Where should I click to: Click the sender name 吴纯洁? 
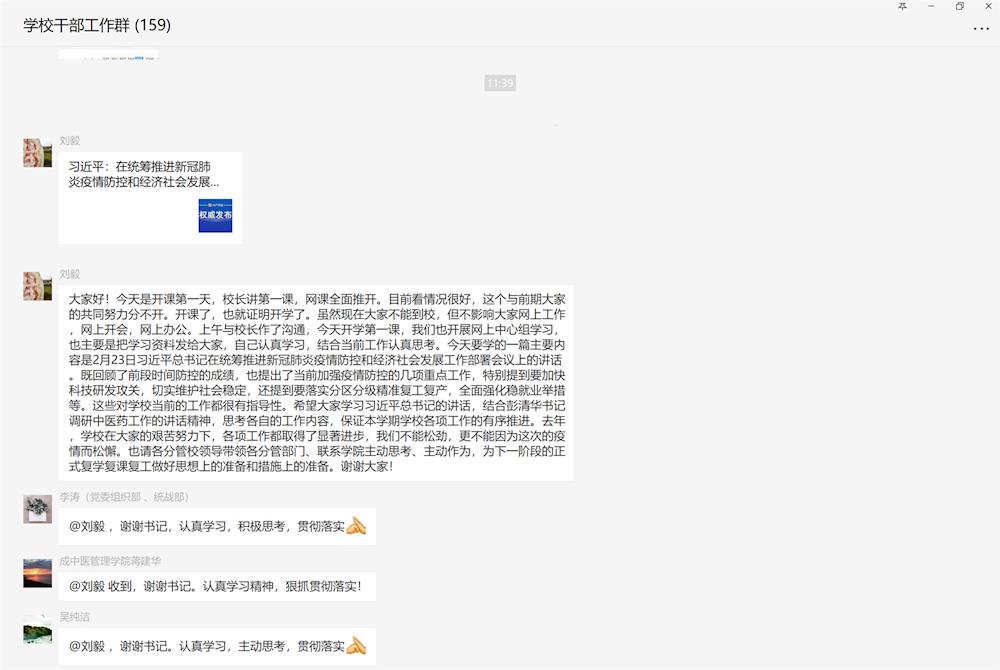[x=74, y=617]
